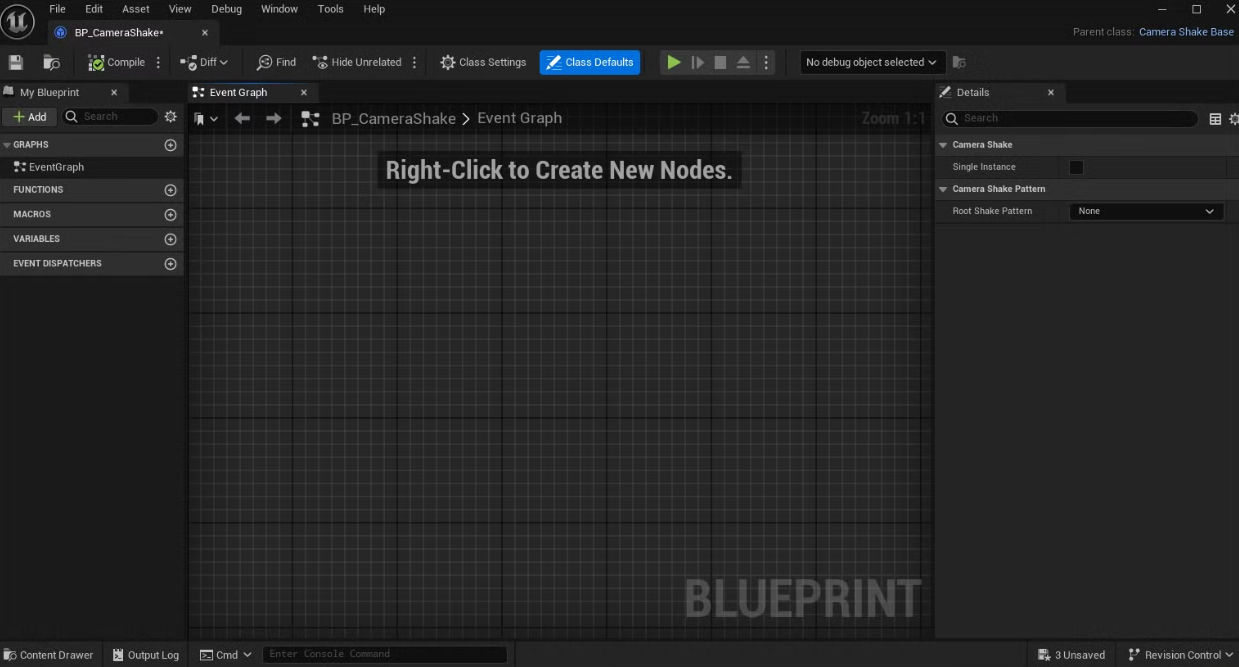This screenshot has height=667, width=1239.
Task: Select the BP_CameraShake document tab
Action: click(118, 32)
